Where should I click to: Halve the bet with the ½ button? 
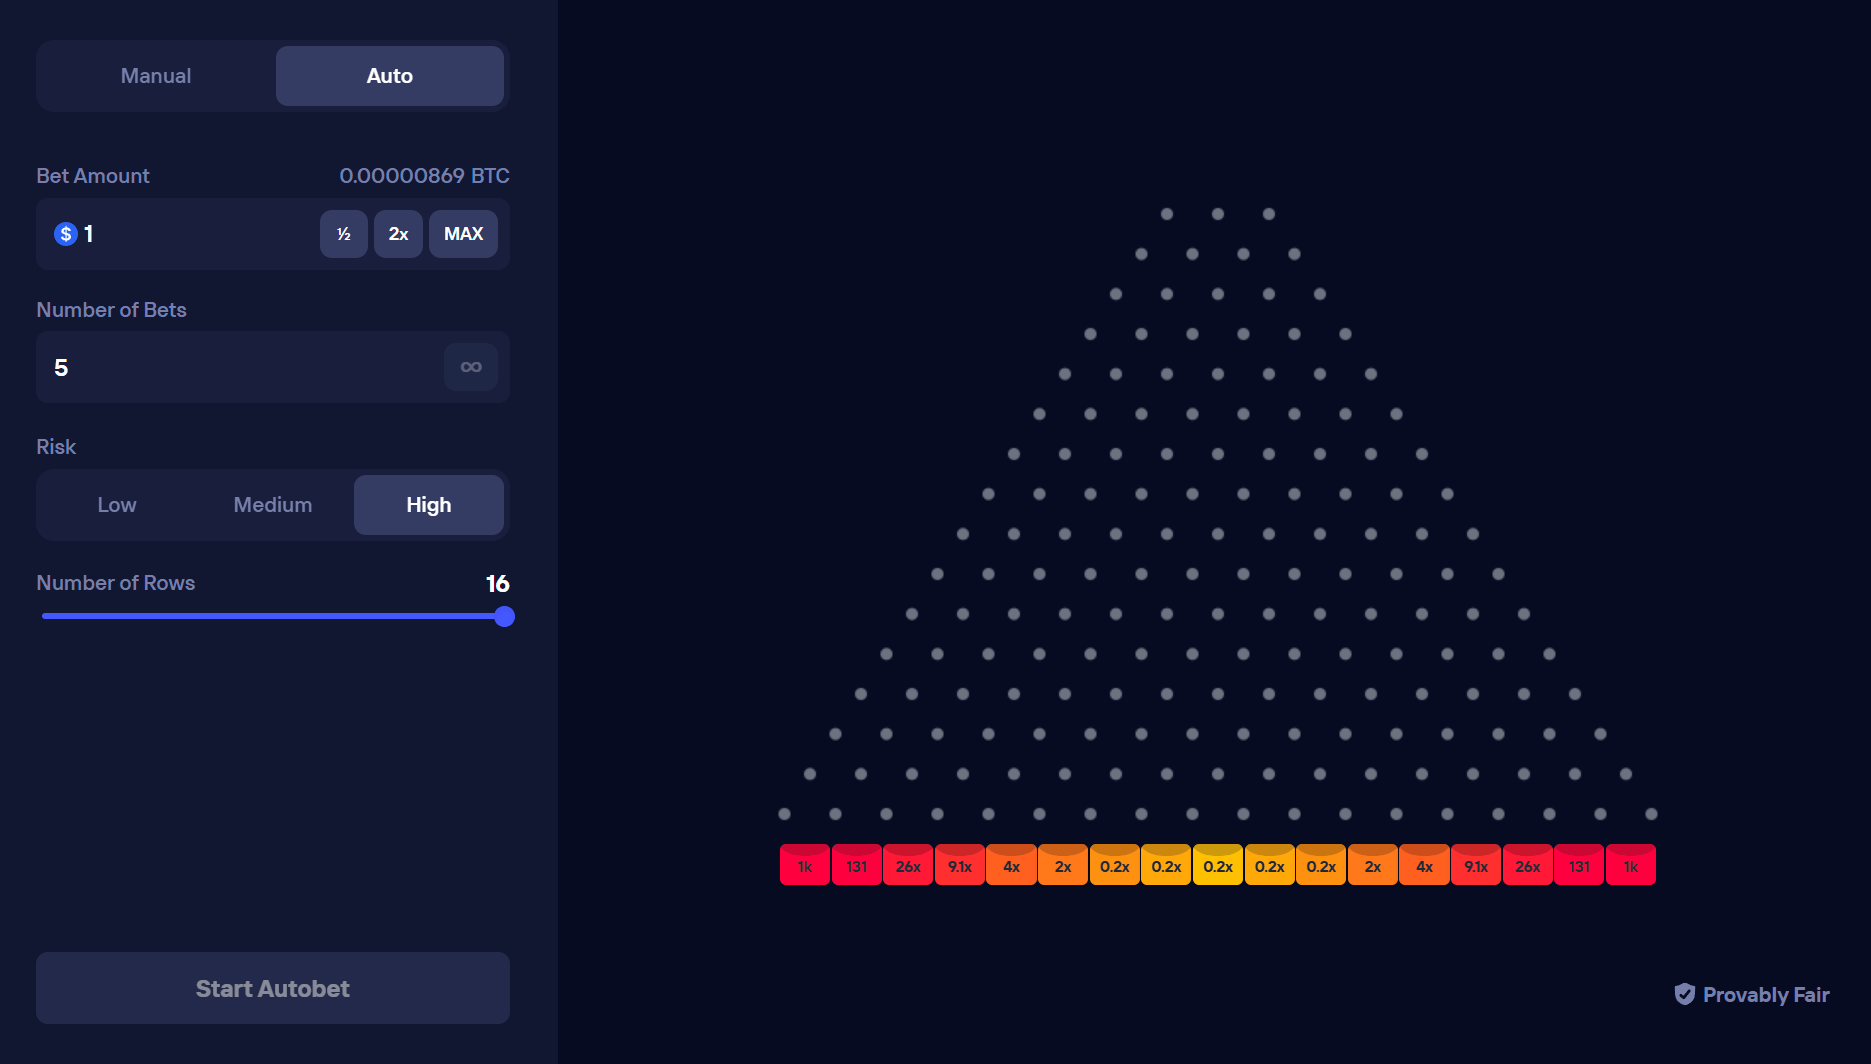pos(344,234)
